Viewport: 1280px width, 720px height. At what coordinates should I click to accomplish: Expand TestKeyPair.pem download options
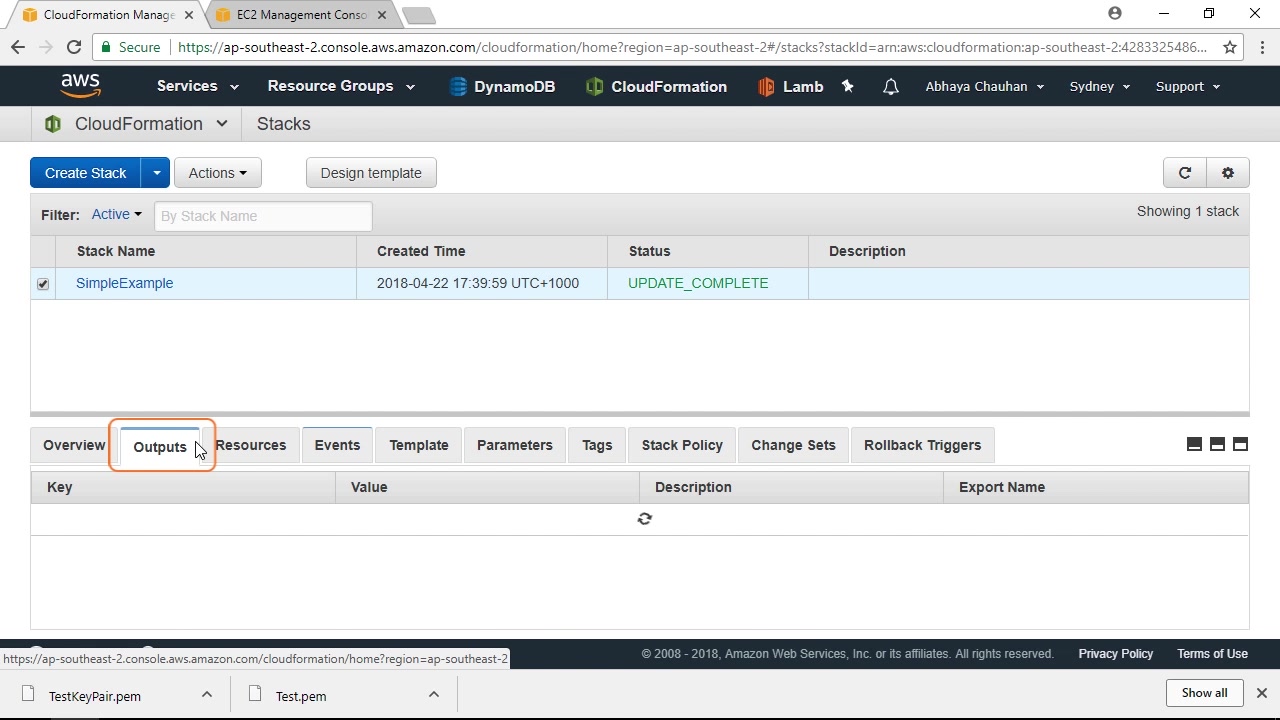(207, 694)
